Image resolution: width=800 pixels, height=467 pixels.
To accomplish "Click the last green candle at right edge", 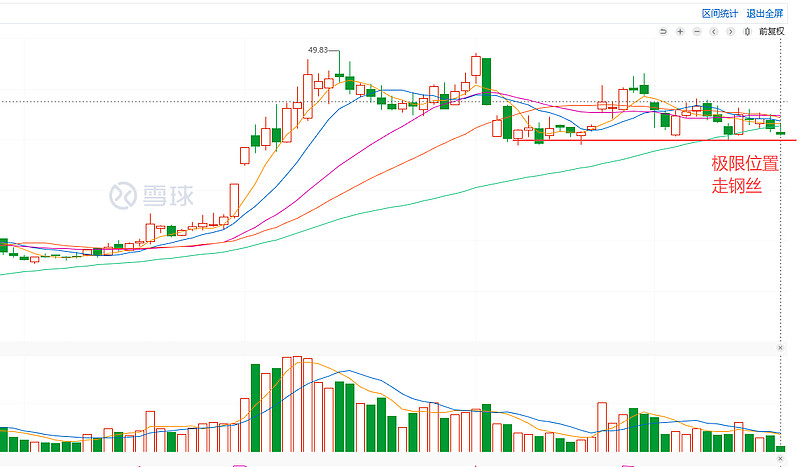I will click(x=781, y=133).
